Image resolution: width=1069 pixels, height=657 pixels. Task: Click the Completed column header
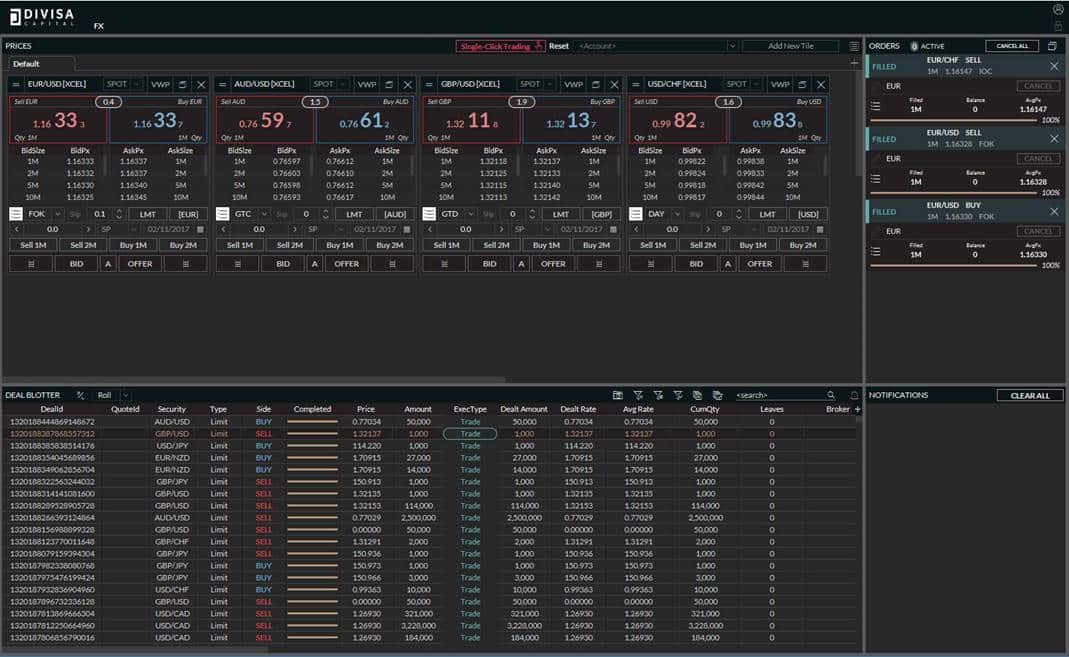(312, 409)
